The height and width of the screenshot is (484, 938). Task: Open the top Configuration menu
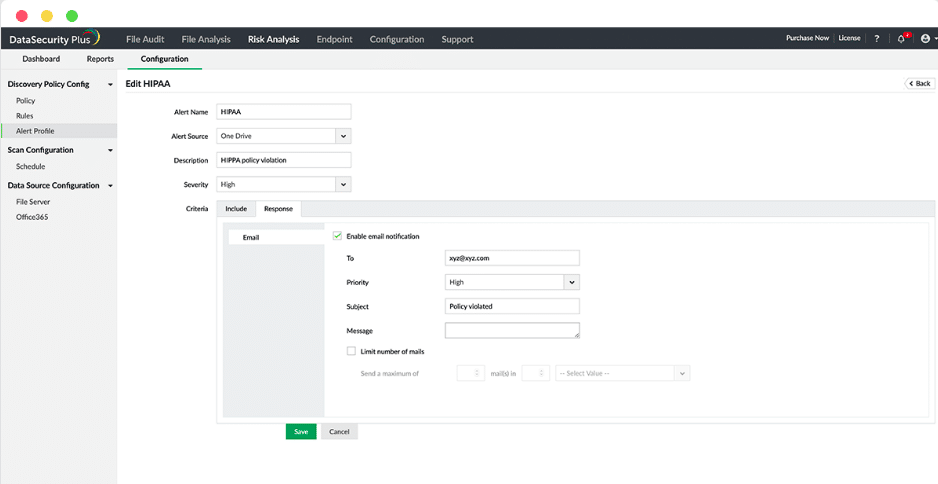(x=397, y=39)
